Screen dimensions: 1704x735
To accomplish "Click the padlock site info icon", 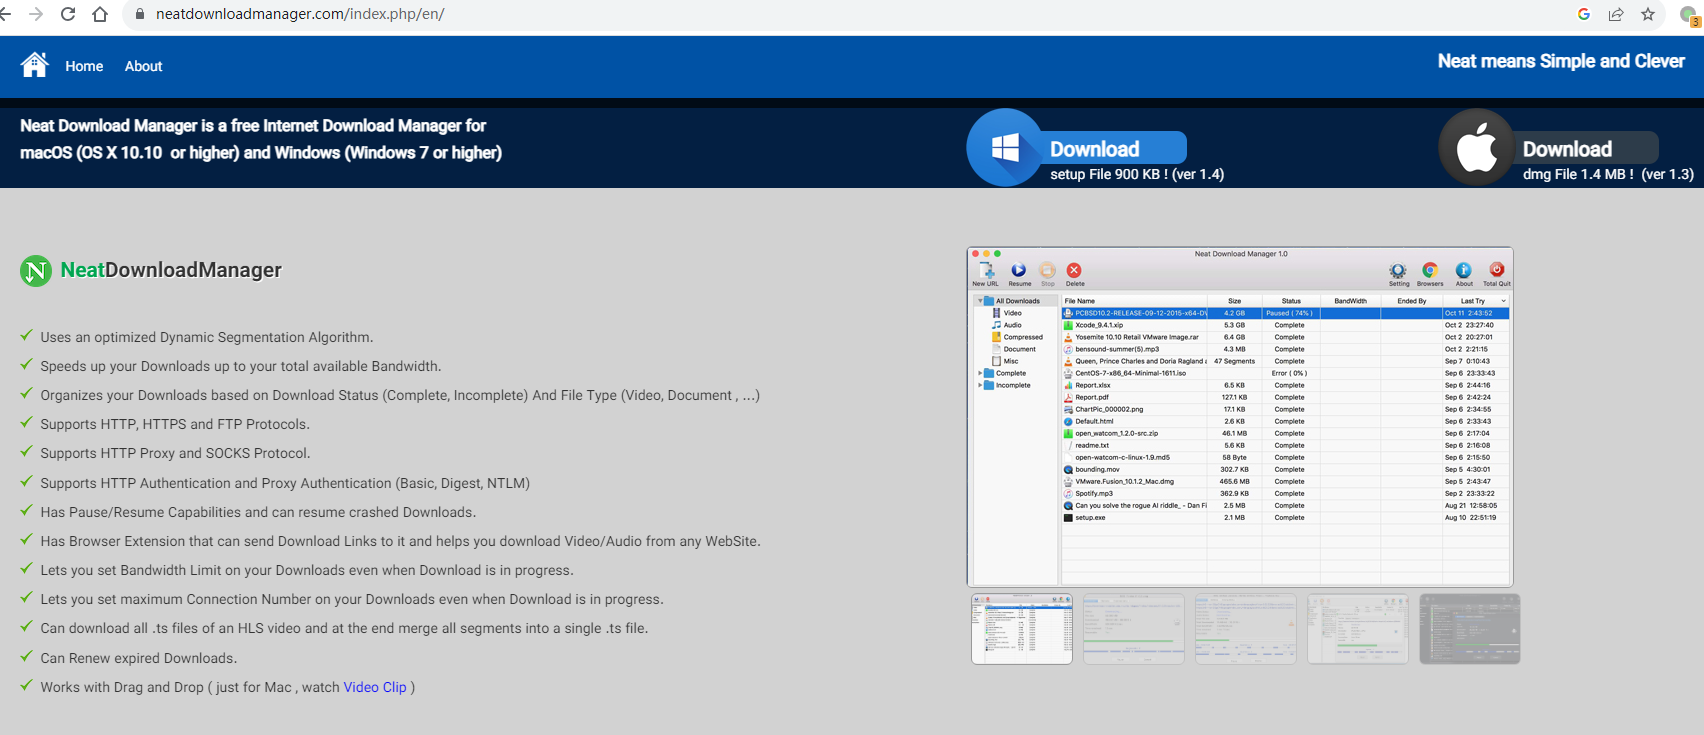I will click(139, 14).
